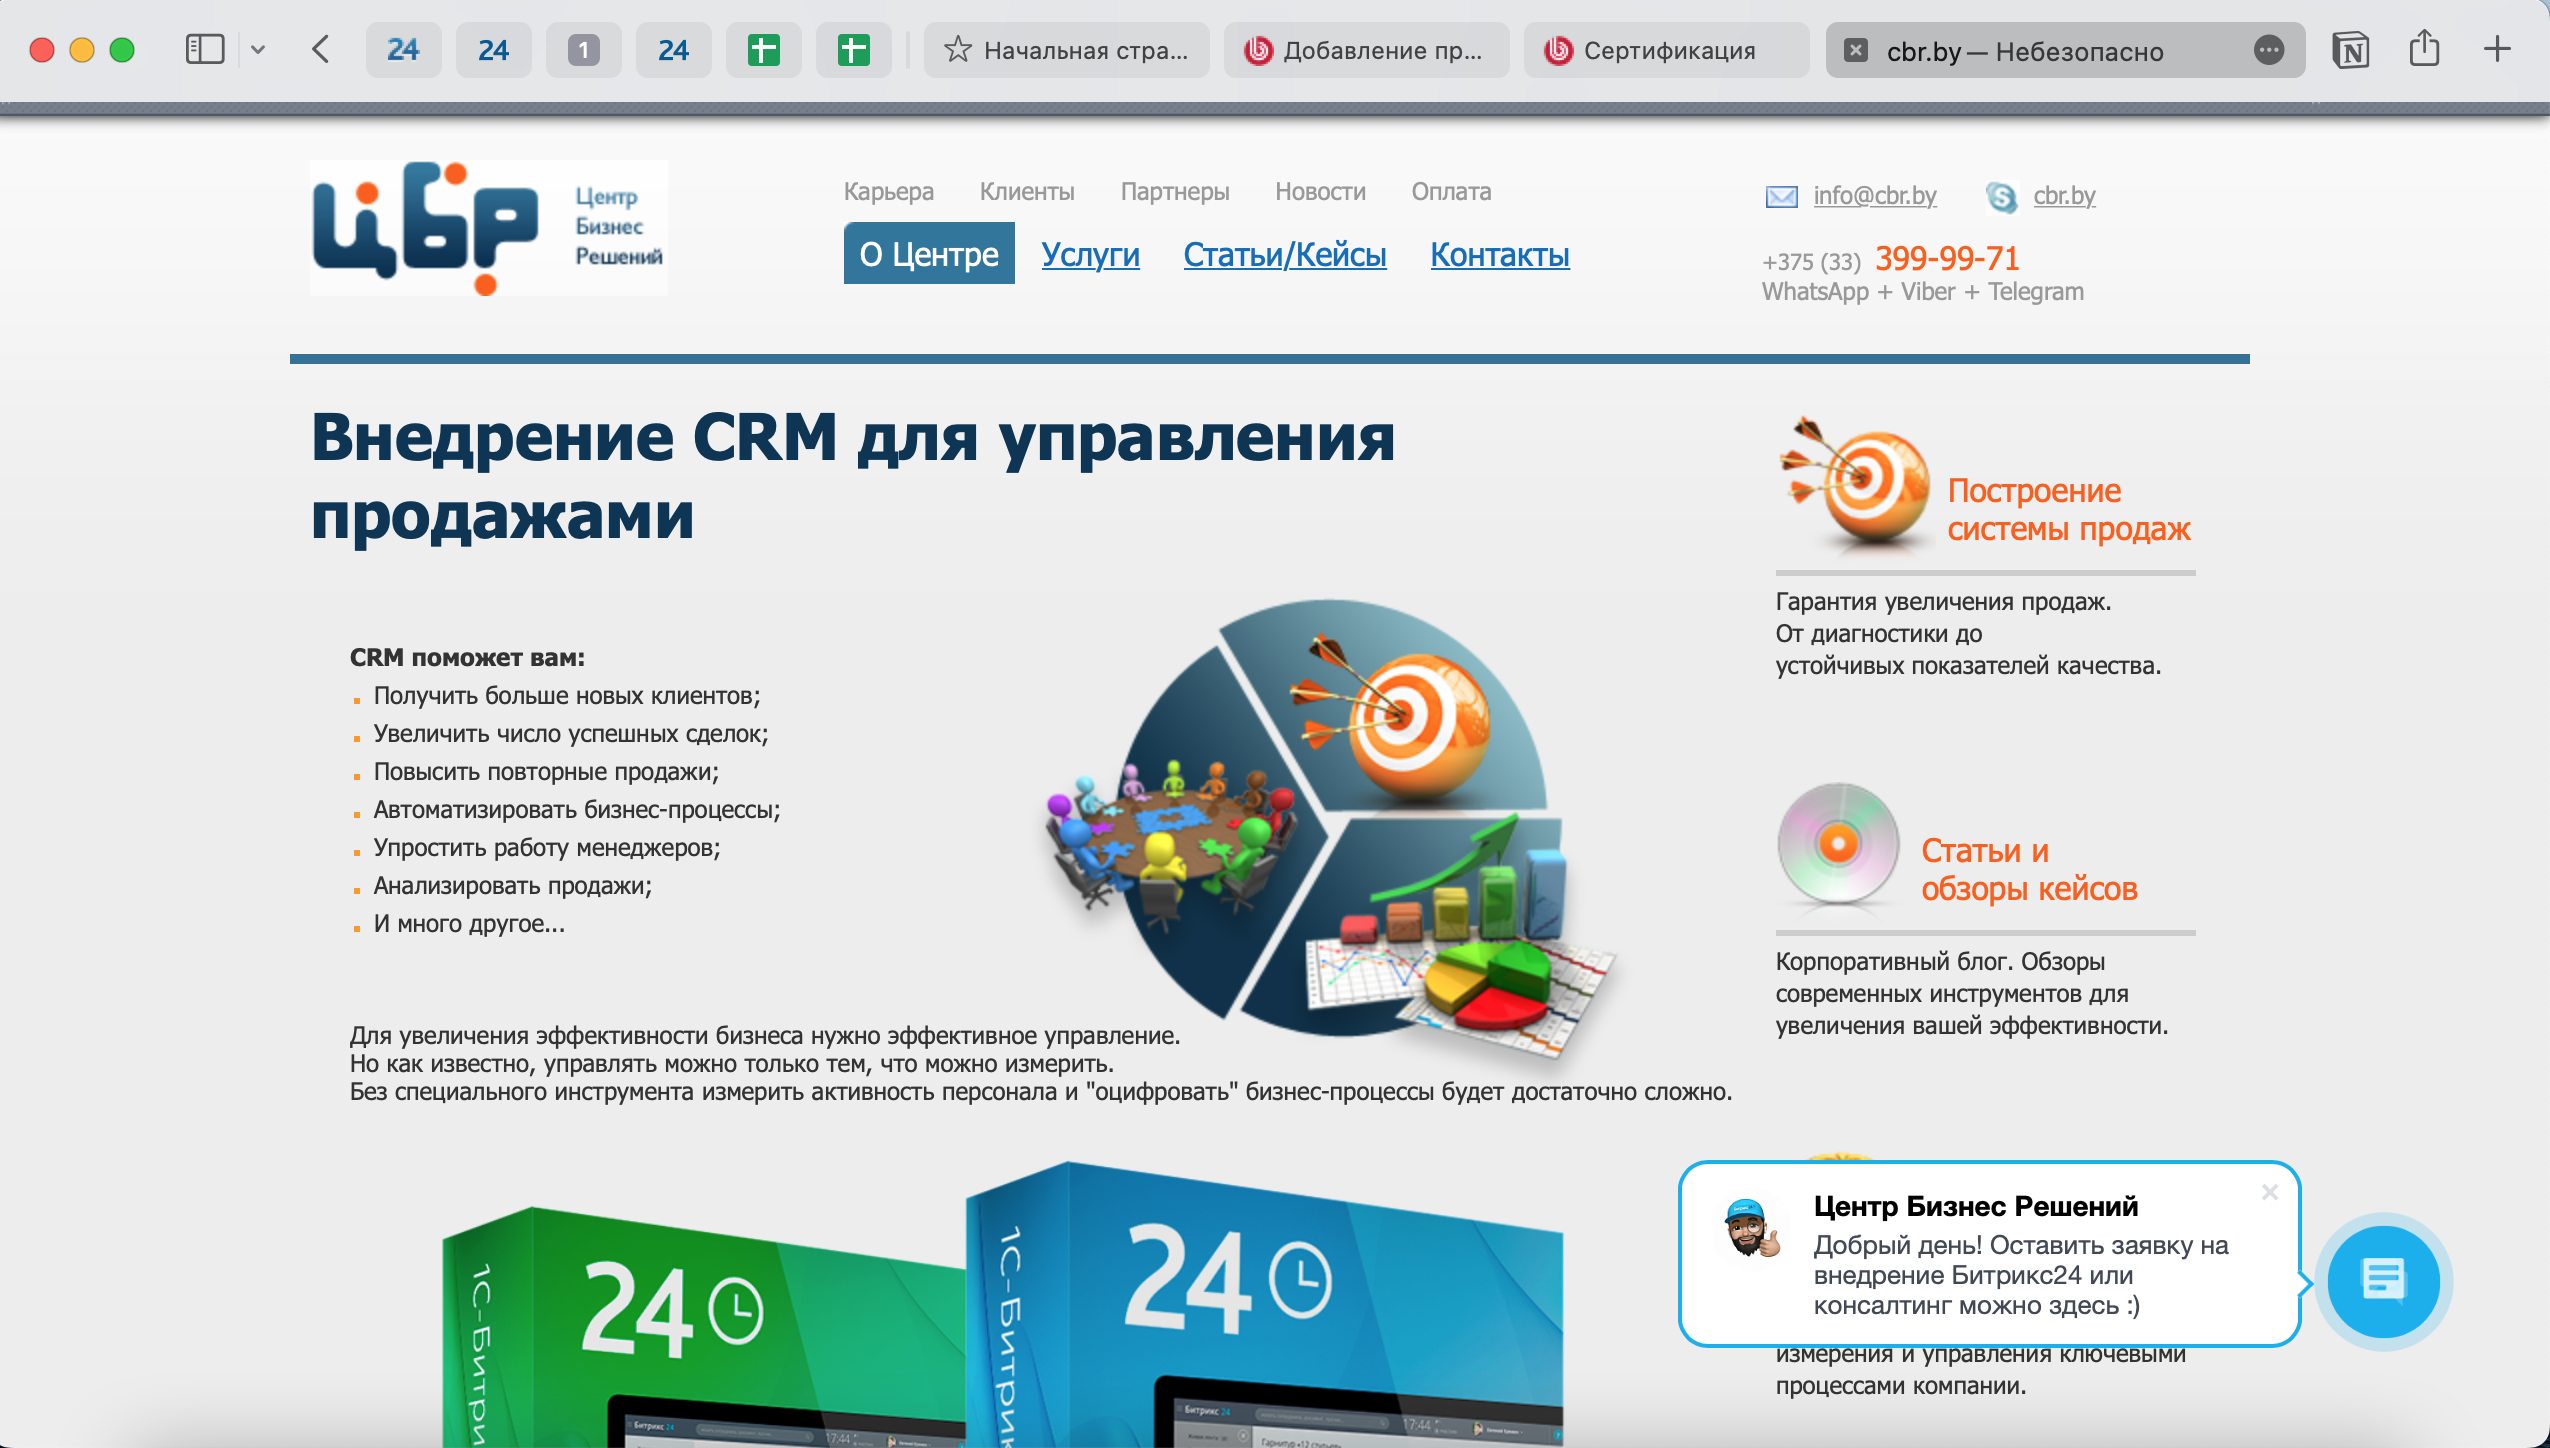This screenshot has width=2550, height=1448.
Task: Switch to the Добавление пр... tab
Action: (x=1367, y=50)
